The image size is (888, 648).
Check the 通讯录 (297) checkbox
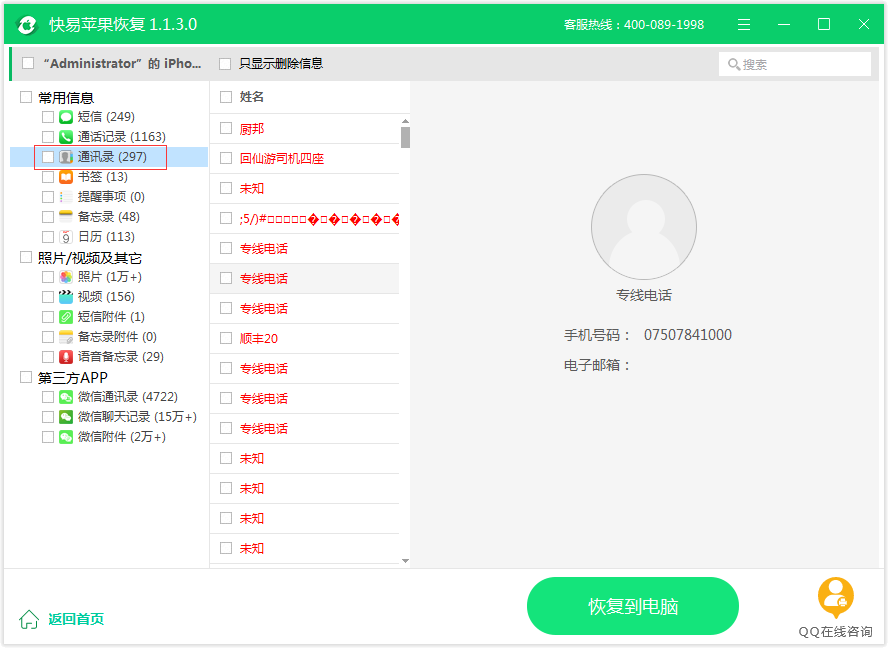pos(48,157)
